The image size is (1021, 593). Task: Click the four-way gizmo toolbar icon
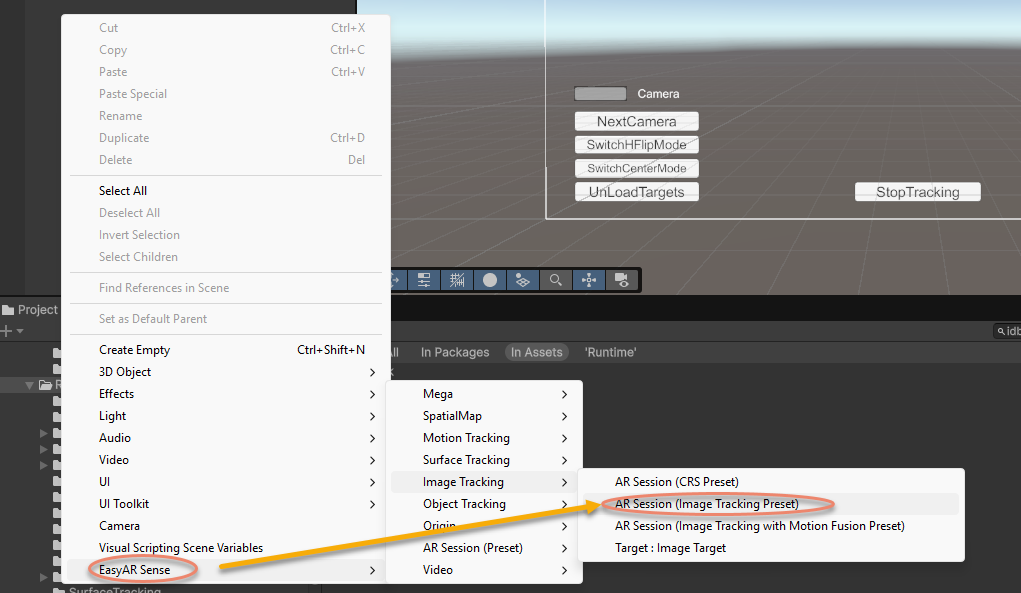point(588,280)
